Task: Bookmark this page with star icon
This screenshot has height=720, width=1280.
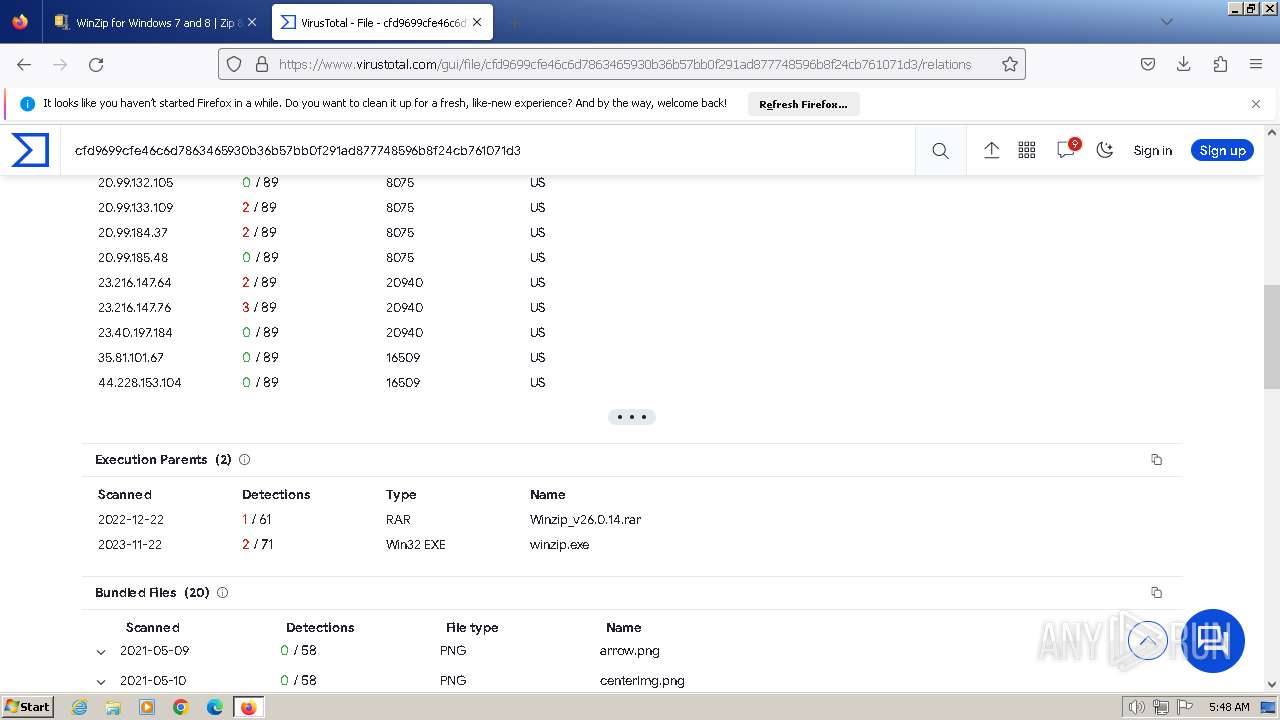Action: [x=1010, y=64]
